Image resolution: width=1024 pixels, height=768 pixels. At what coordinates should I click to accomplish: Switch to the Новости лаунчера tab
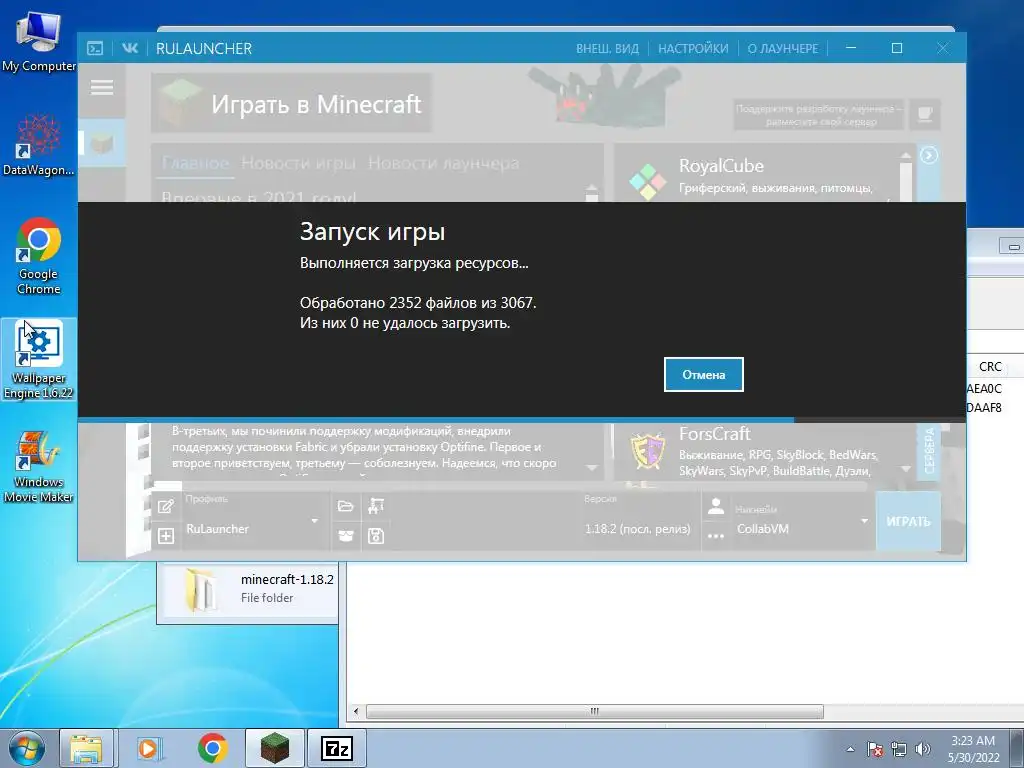point(443,163)
